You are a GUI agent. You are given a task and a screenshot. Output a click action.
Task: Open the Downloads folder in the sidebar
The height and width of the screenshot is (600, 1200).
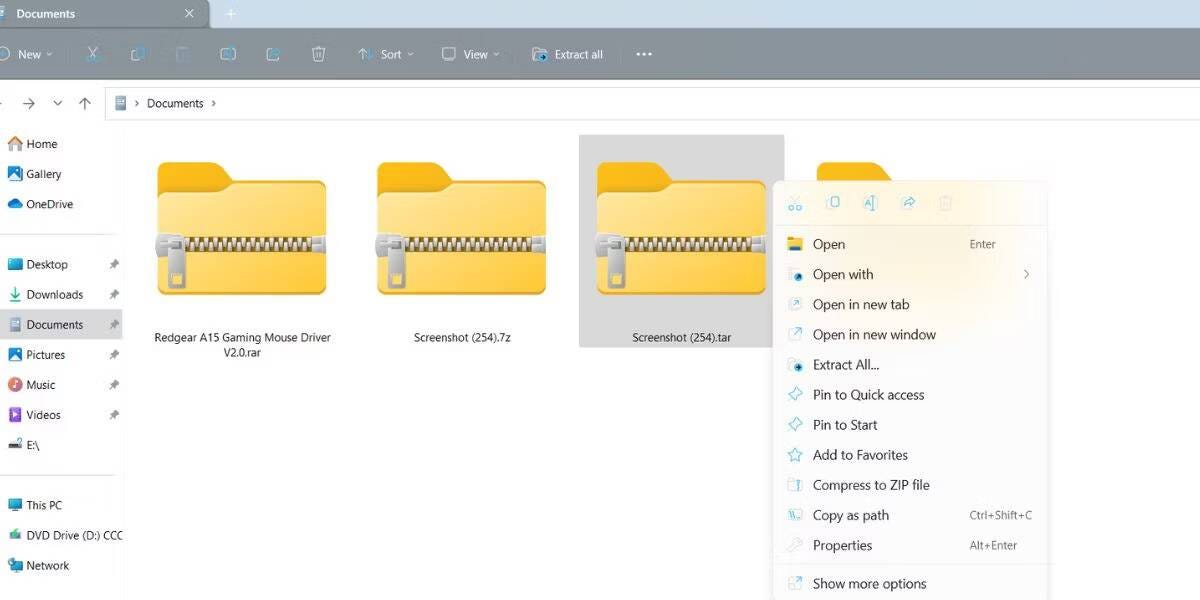point(58,294)
